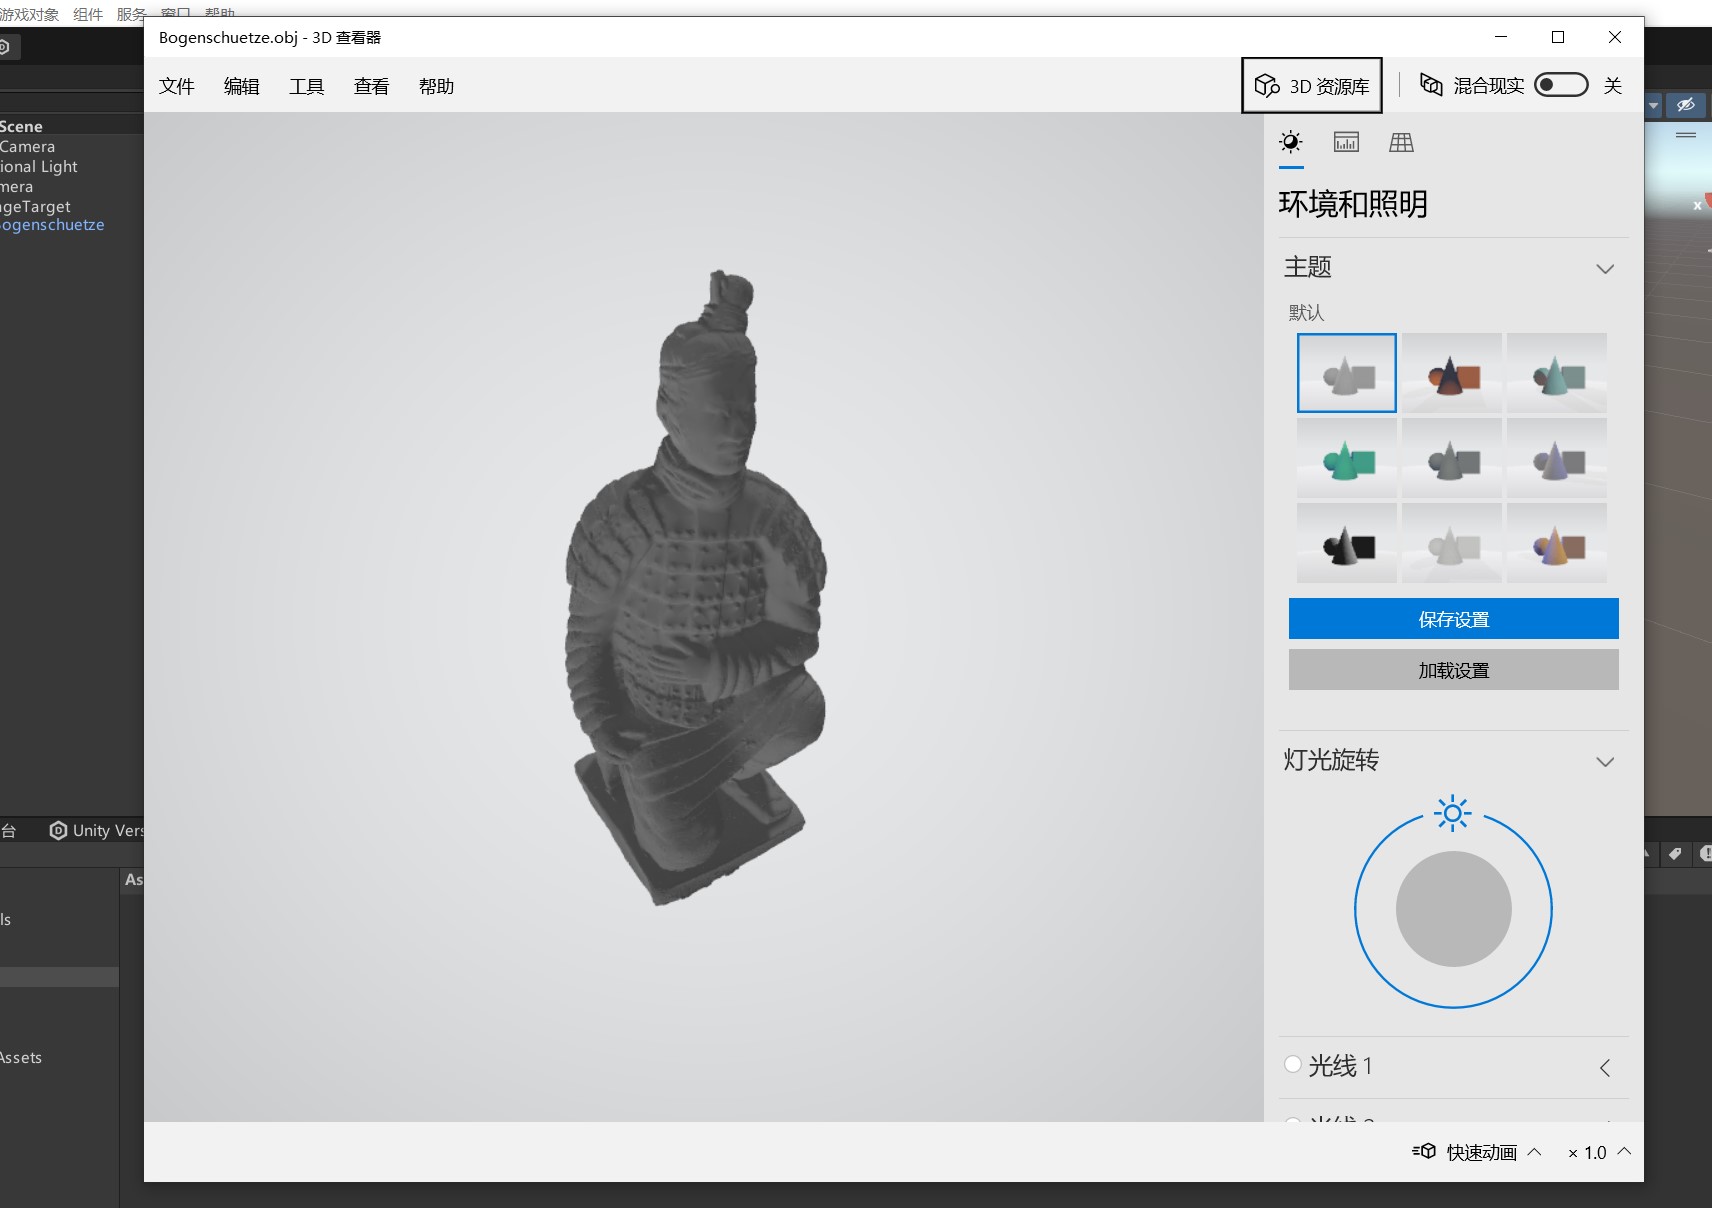Maximize the 3D viewer window
This screenshot has width=1712, height=1208.
[x=1558, y=37]
